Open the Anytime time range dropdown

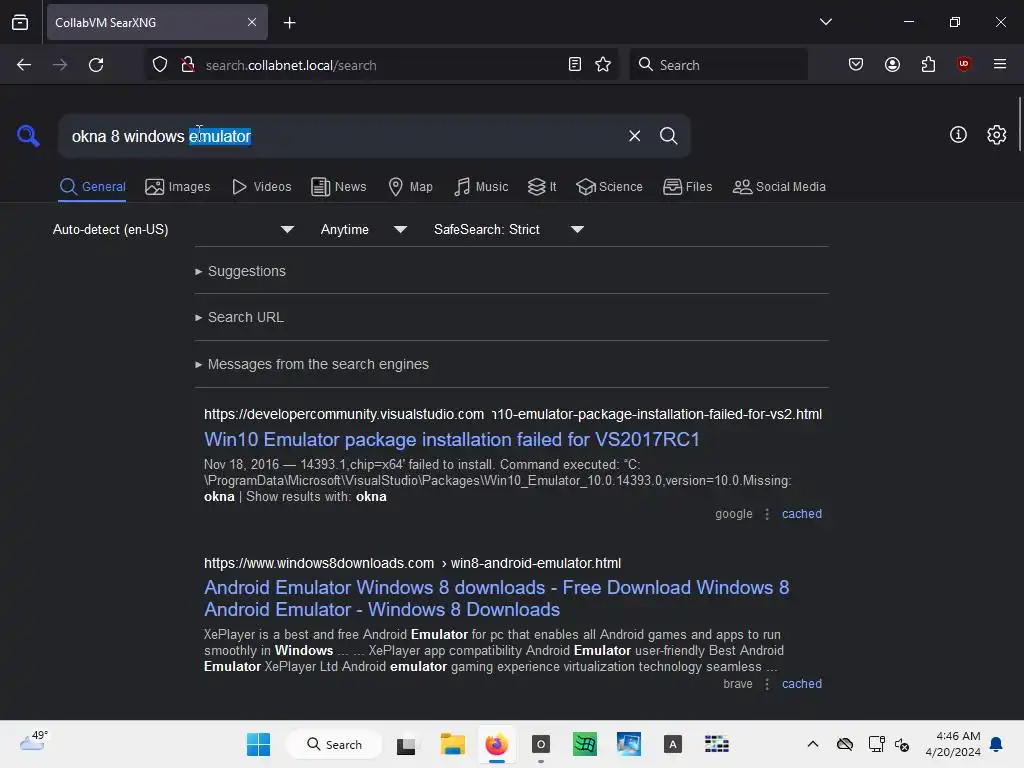pos(363,229)
